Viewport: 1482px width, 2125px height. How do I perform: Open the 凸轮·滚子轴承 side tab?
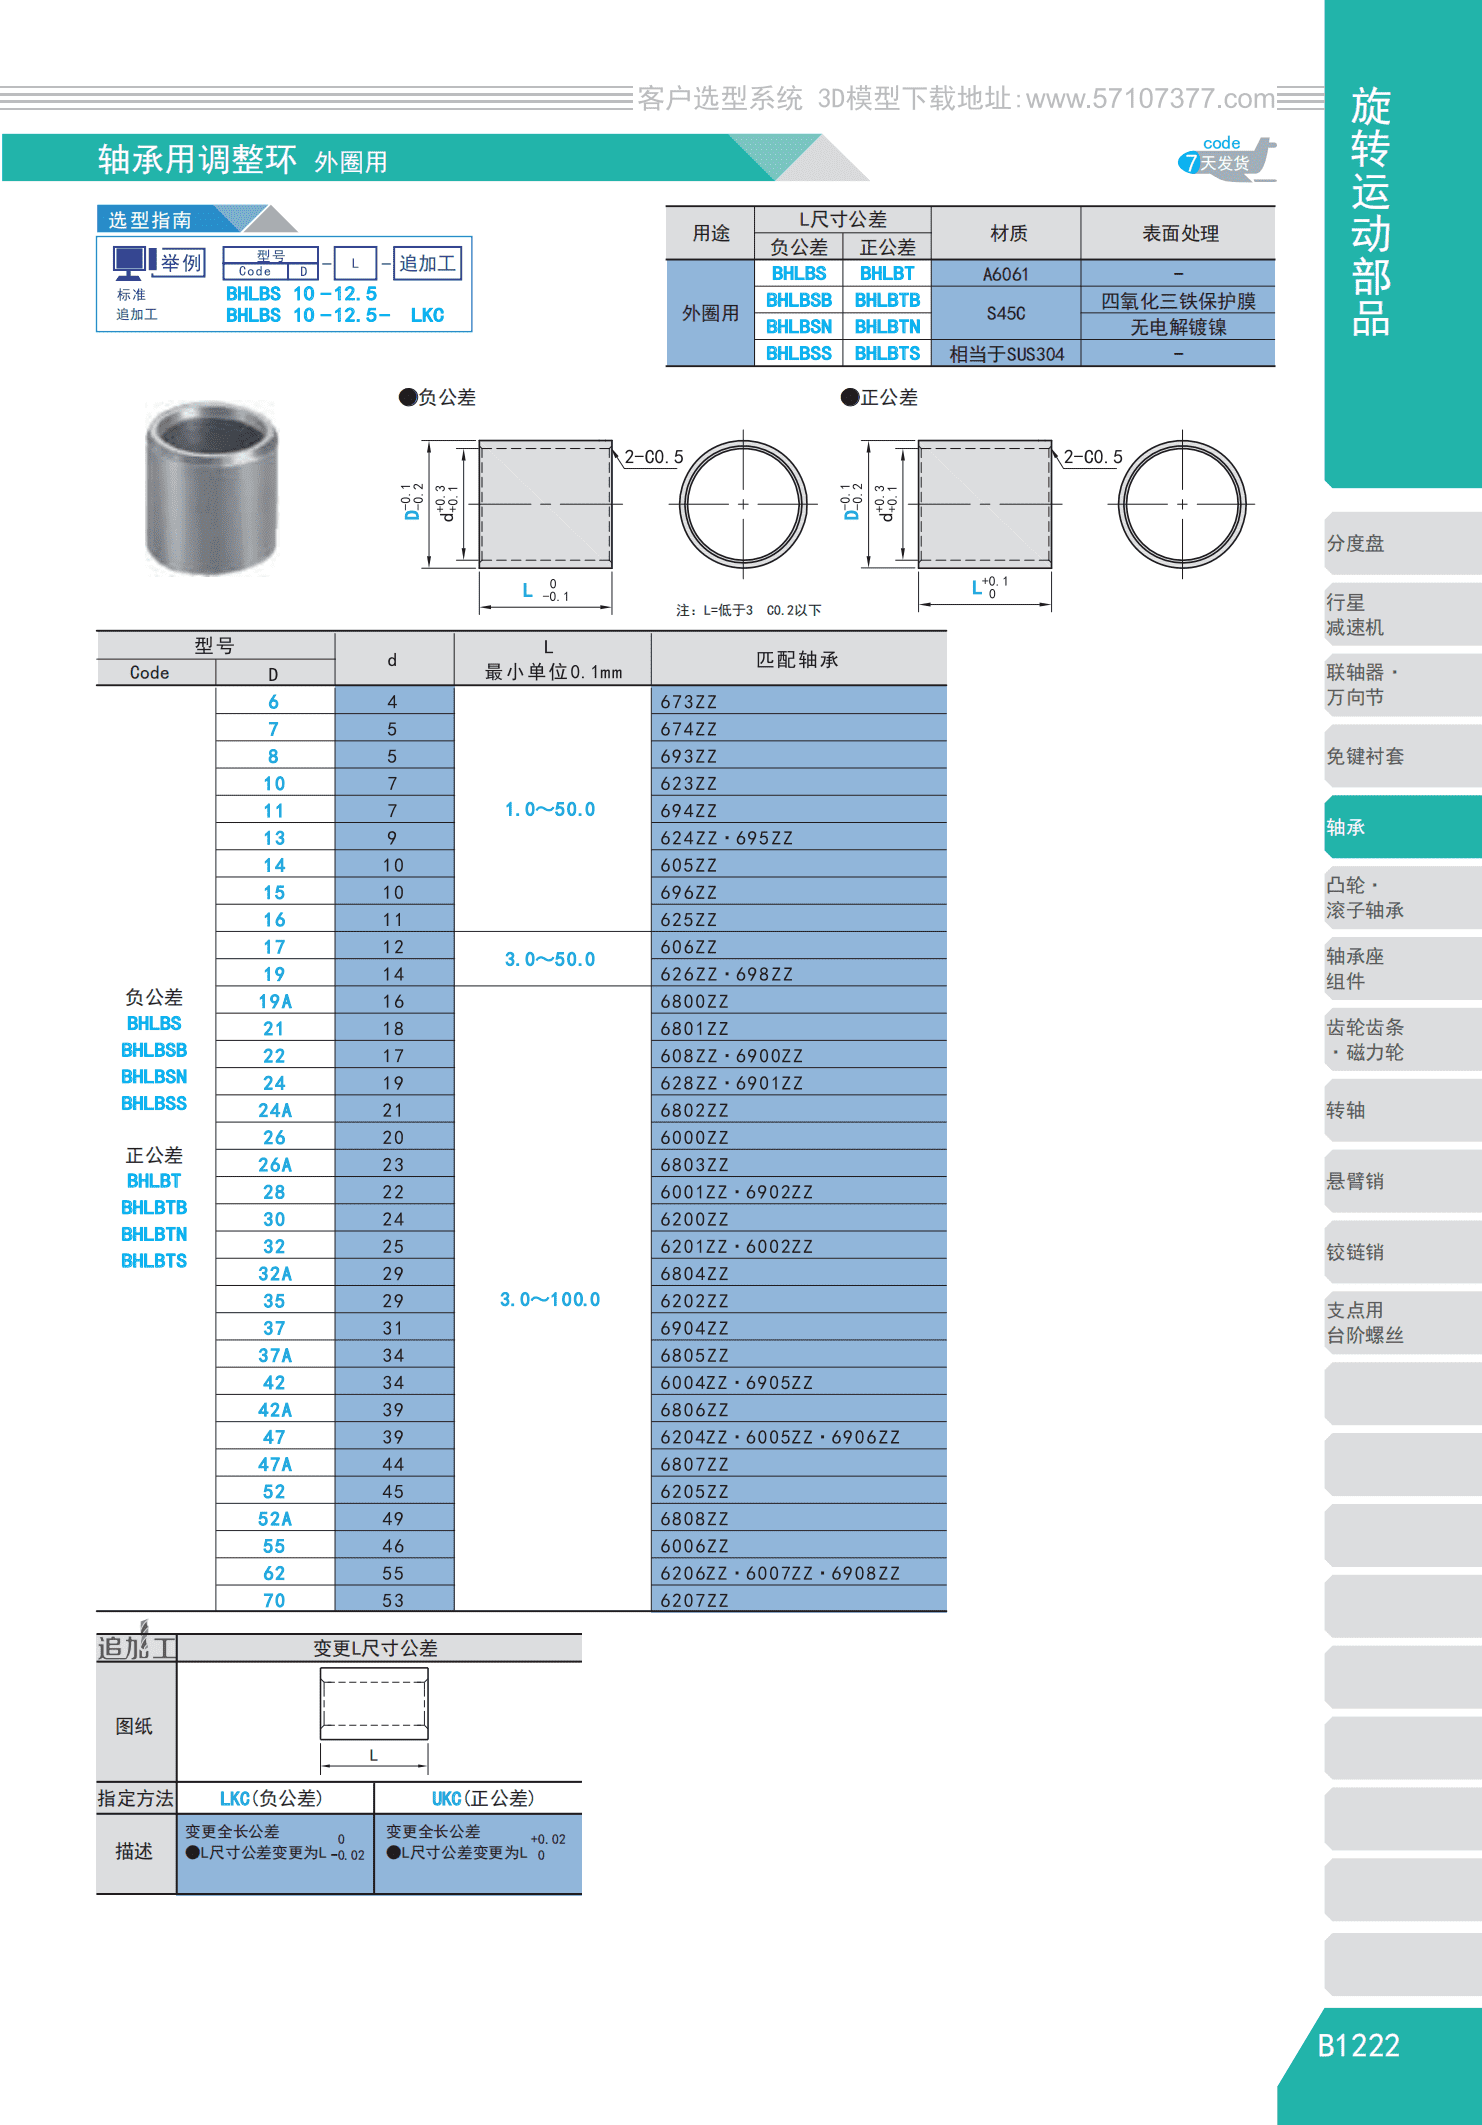(x=1402, y=897)
